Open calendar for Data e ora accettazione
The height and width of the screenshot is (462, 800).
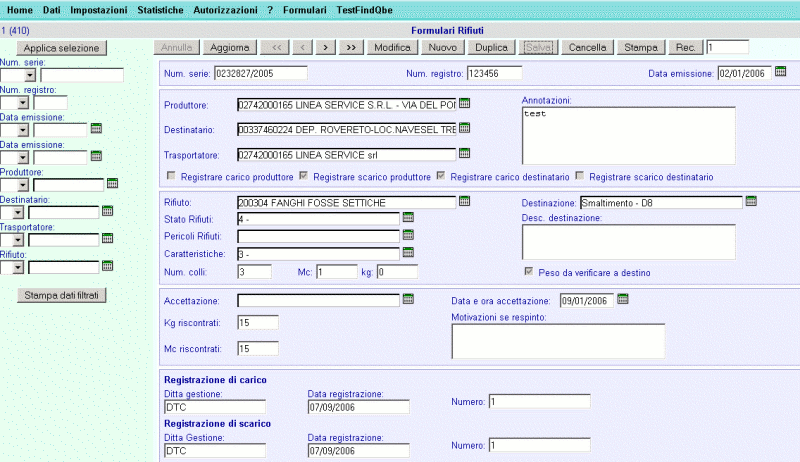(x=622, y=299)
